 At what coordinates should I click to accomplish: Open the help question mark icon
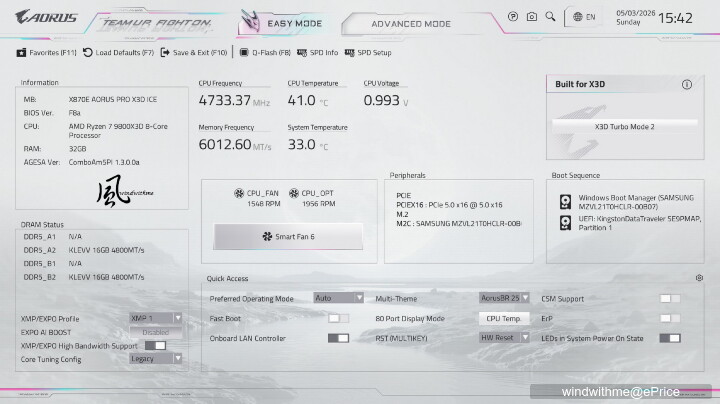(x=513, y=17)
